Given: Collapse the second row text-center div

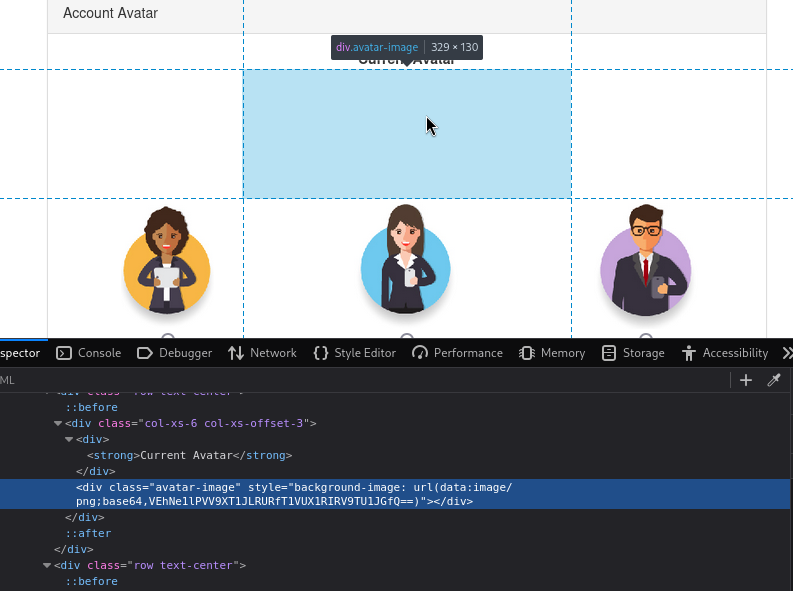Looking at the screenshot, I should coord(47,565).
